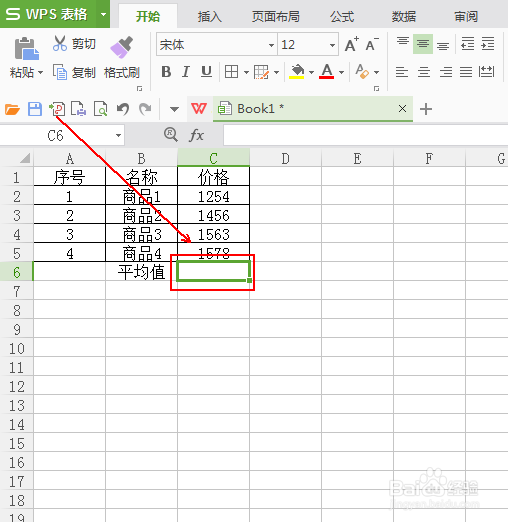The image size is (508, 522).
Task: Cut selection with the scissors icon
Action: [x=60, y=43]
